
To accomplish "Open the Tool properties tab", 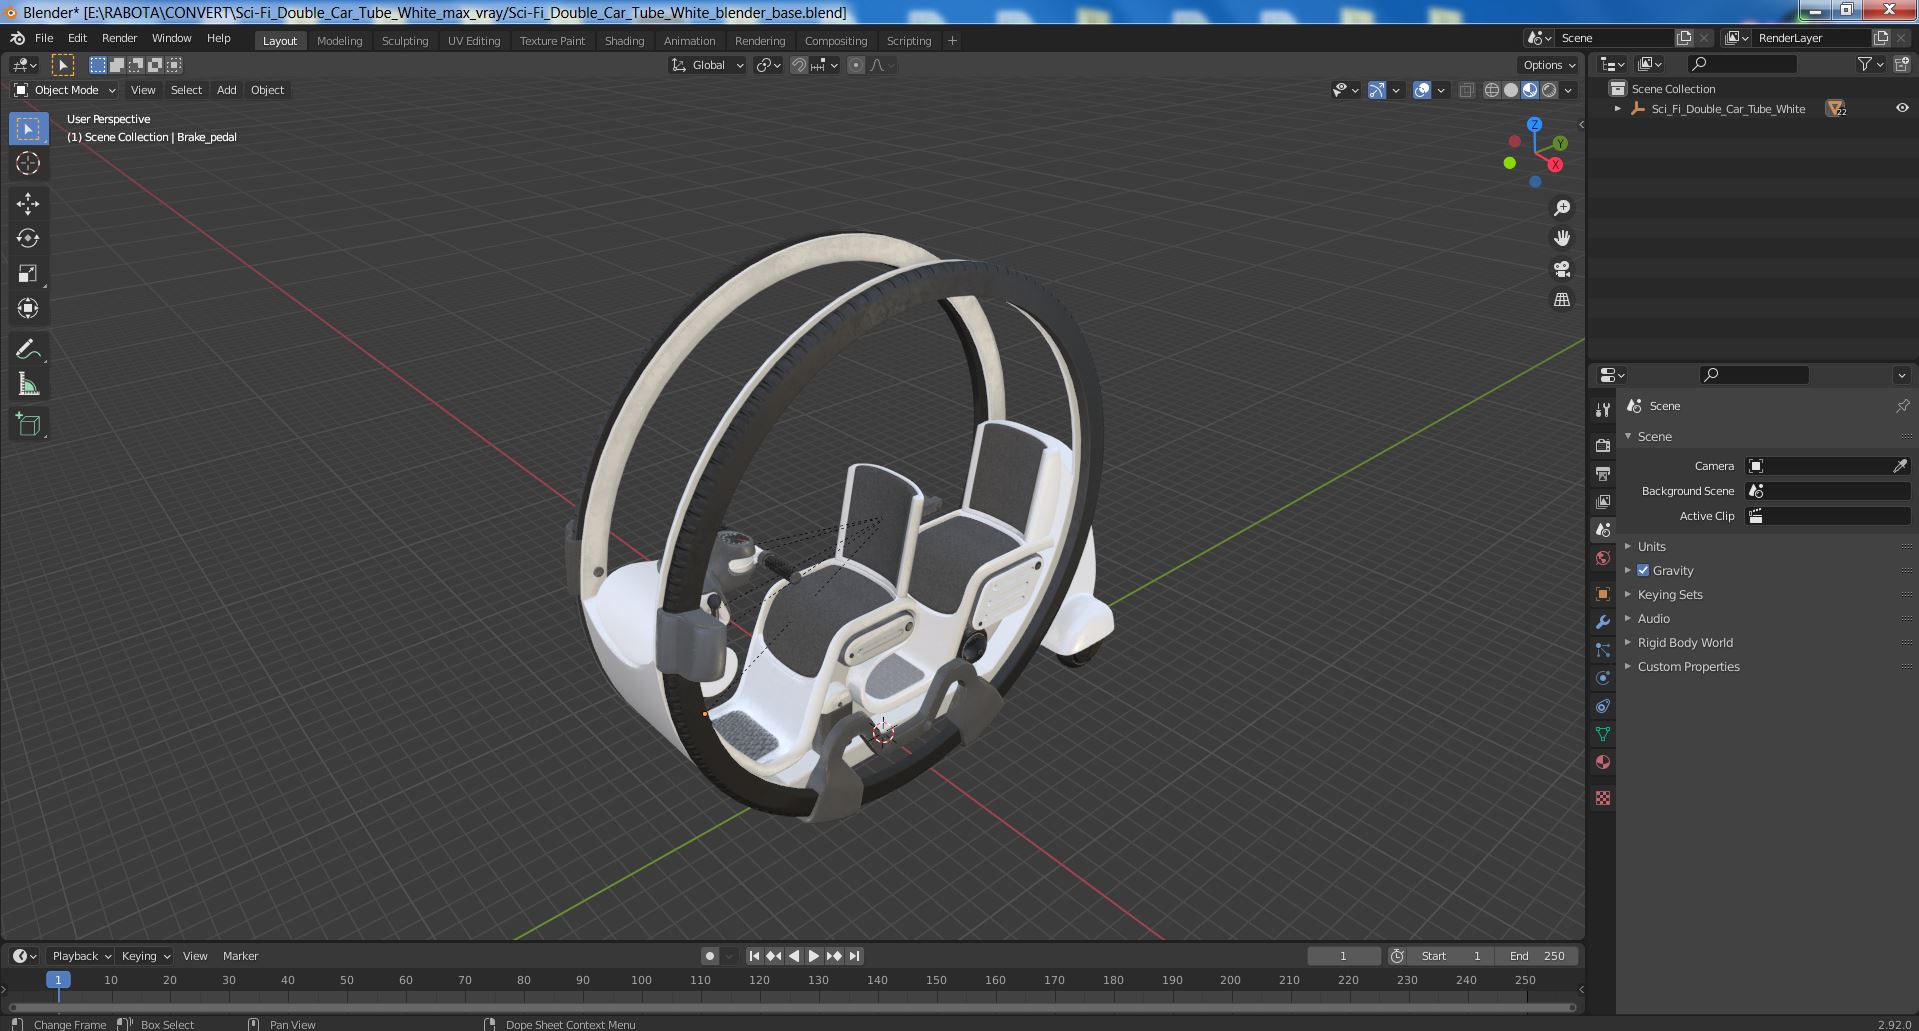I will point(1603,410).
